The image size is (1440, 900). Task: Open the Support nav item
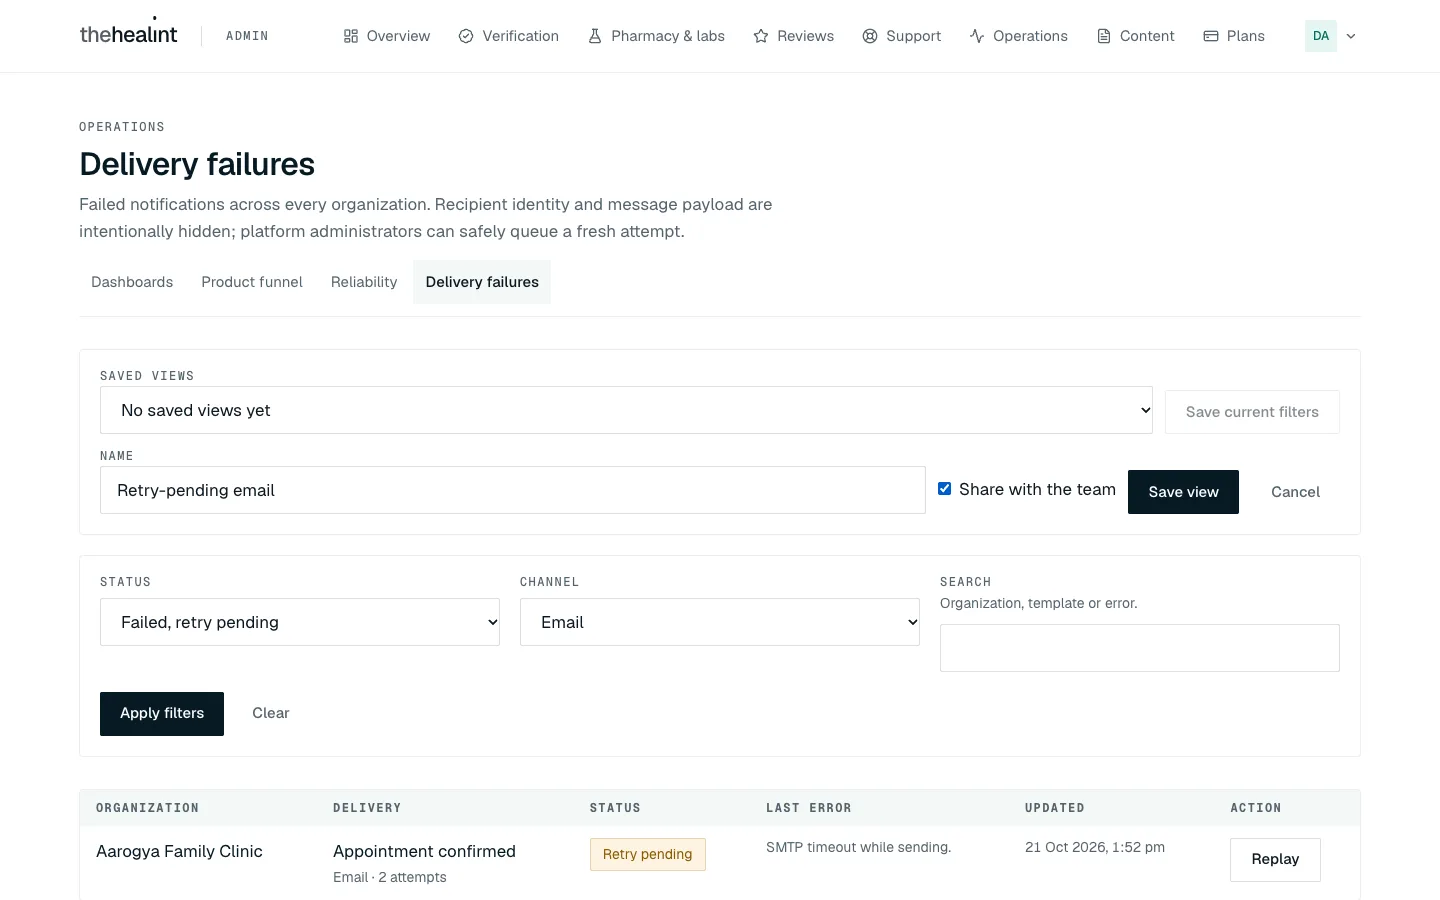(902, 36)
